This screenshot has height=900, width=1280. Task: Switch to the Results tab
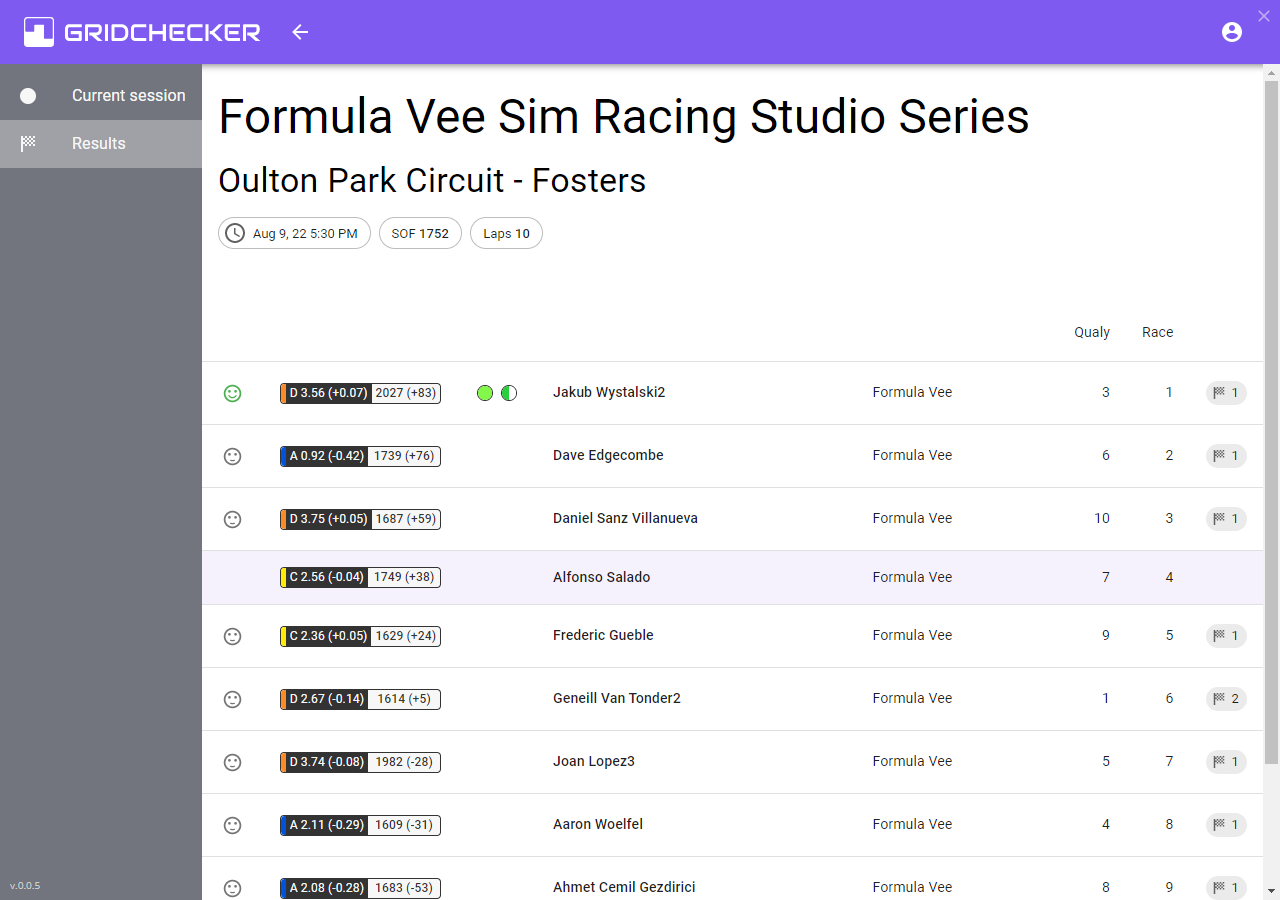[x=99, y=144]
